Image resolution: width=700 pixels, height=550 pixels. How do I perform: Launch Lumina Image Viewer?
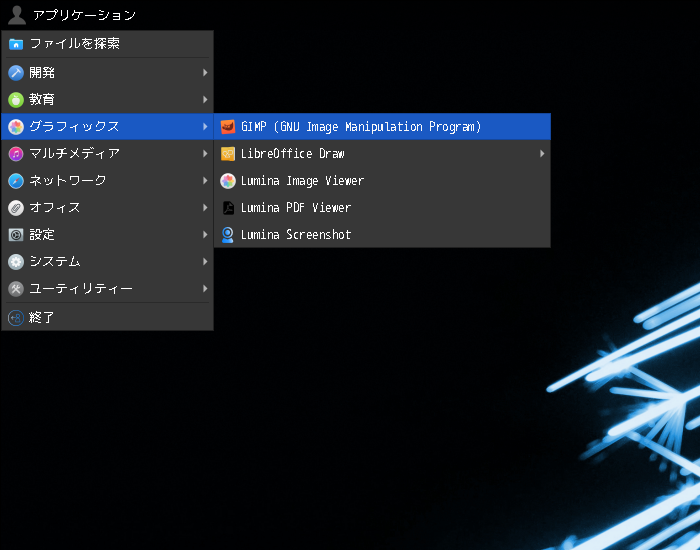click(382, 181)
